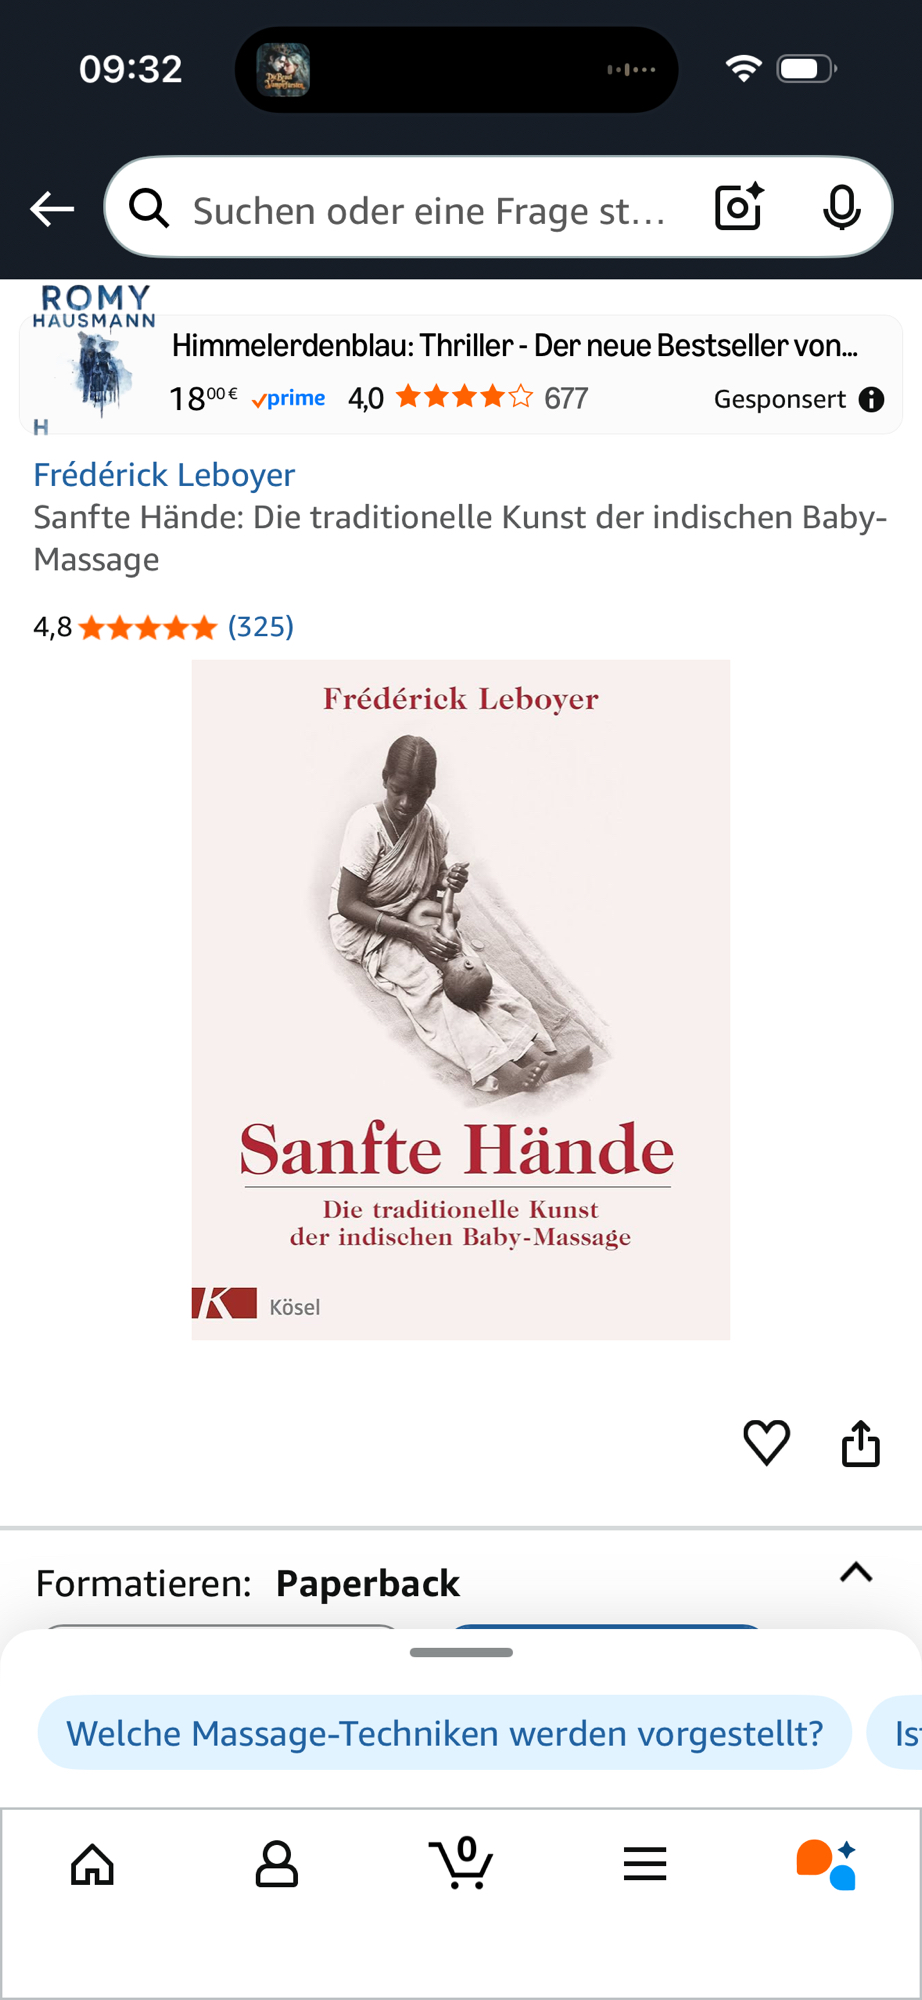
Task: Add book to wishlist with heart icon
Action: click(x=767, y=1443)
